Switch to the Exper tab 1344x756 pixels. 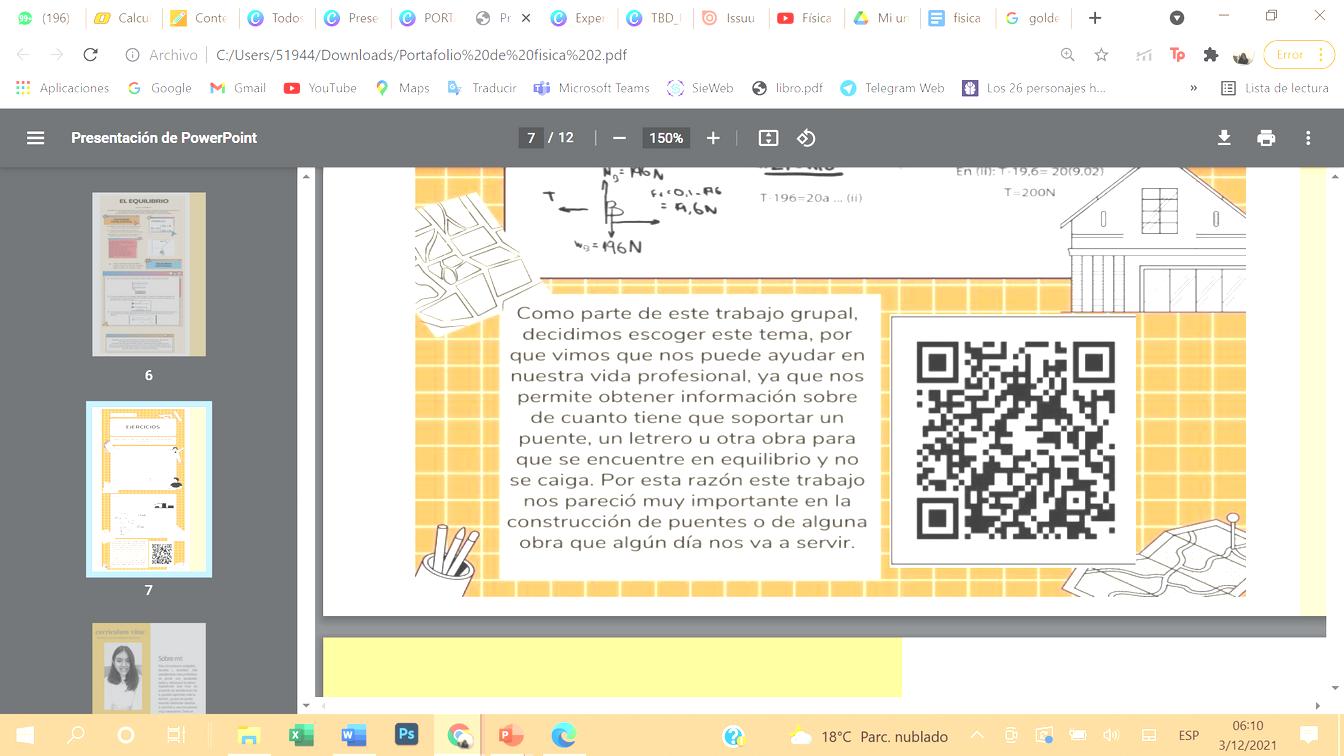click(x=578, y=18)
